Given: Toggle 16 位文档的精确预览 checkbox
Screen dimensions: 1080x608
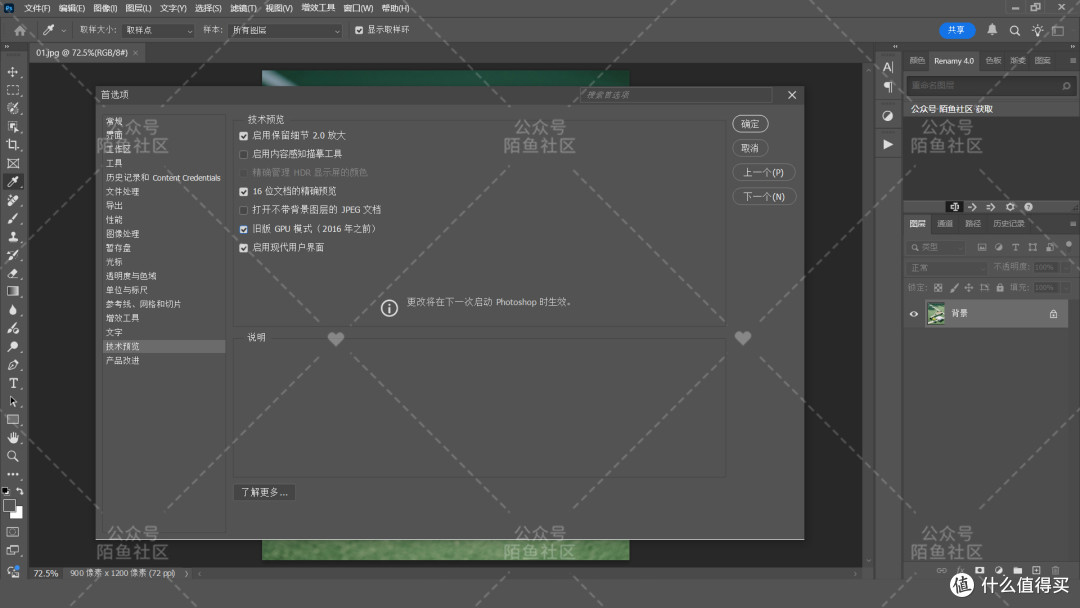Looking at the screenshot, I should [x=243, y=191].
